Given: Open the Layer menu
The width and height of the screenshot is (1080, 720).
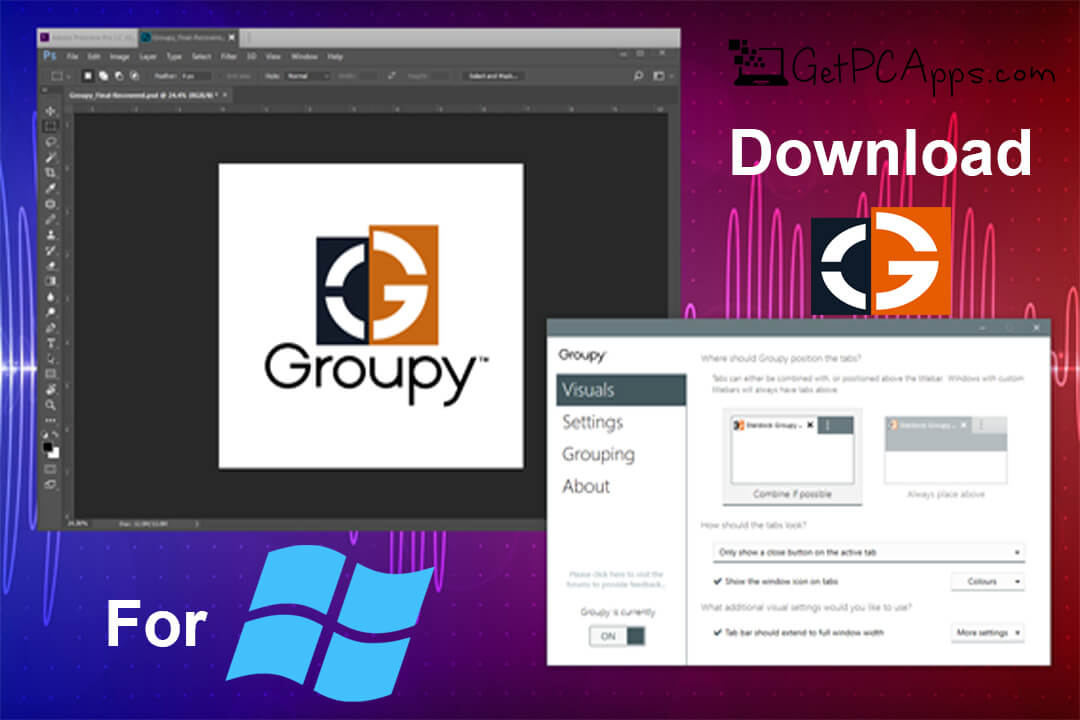Looking at the screenshot, I should [x=148, y=56].
